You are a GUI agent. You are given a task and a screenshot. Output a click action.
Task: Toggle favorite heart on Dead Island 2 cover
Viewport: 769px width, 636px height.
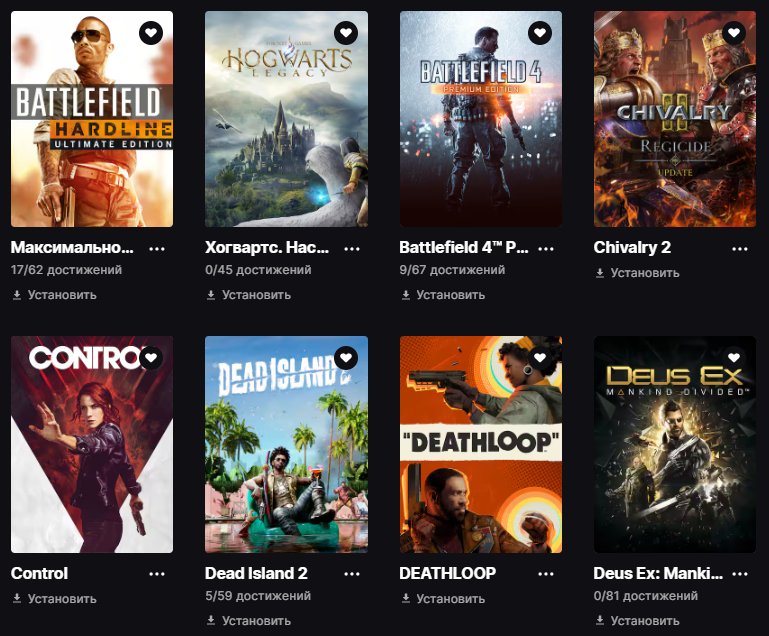point(346,357)
